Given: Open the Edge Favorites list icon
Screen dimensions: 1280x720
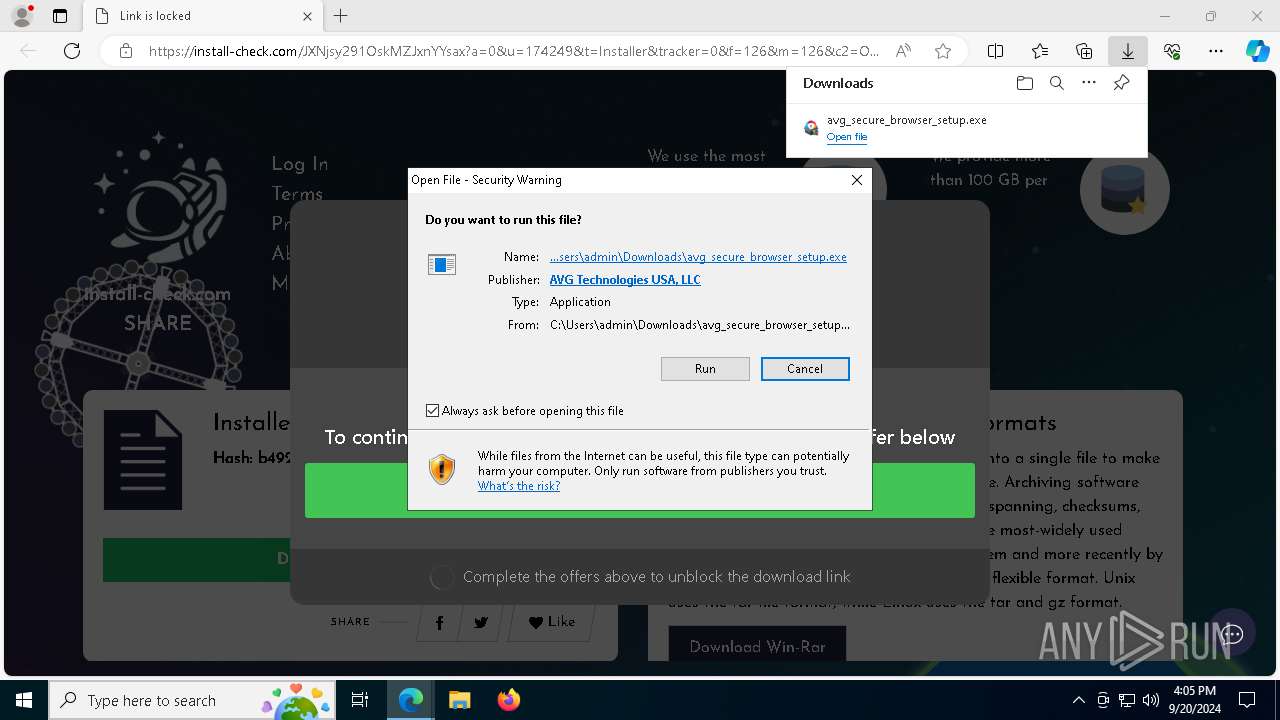Looking at the screenshot, I should (x=1039, y=51).
